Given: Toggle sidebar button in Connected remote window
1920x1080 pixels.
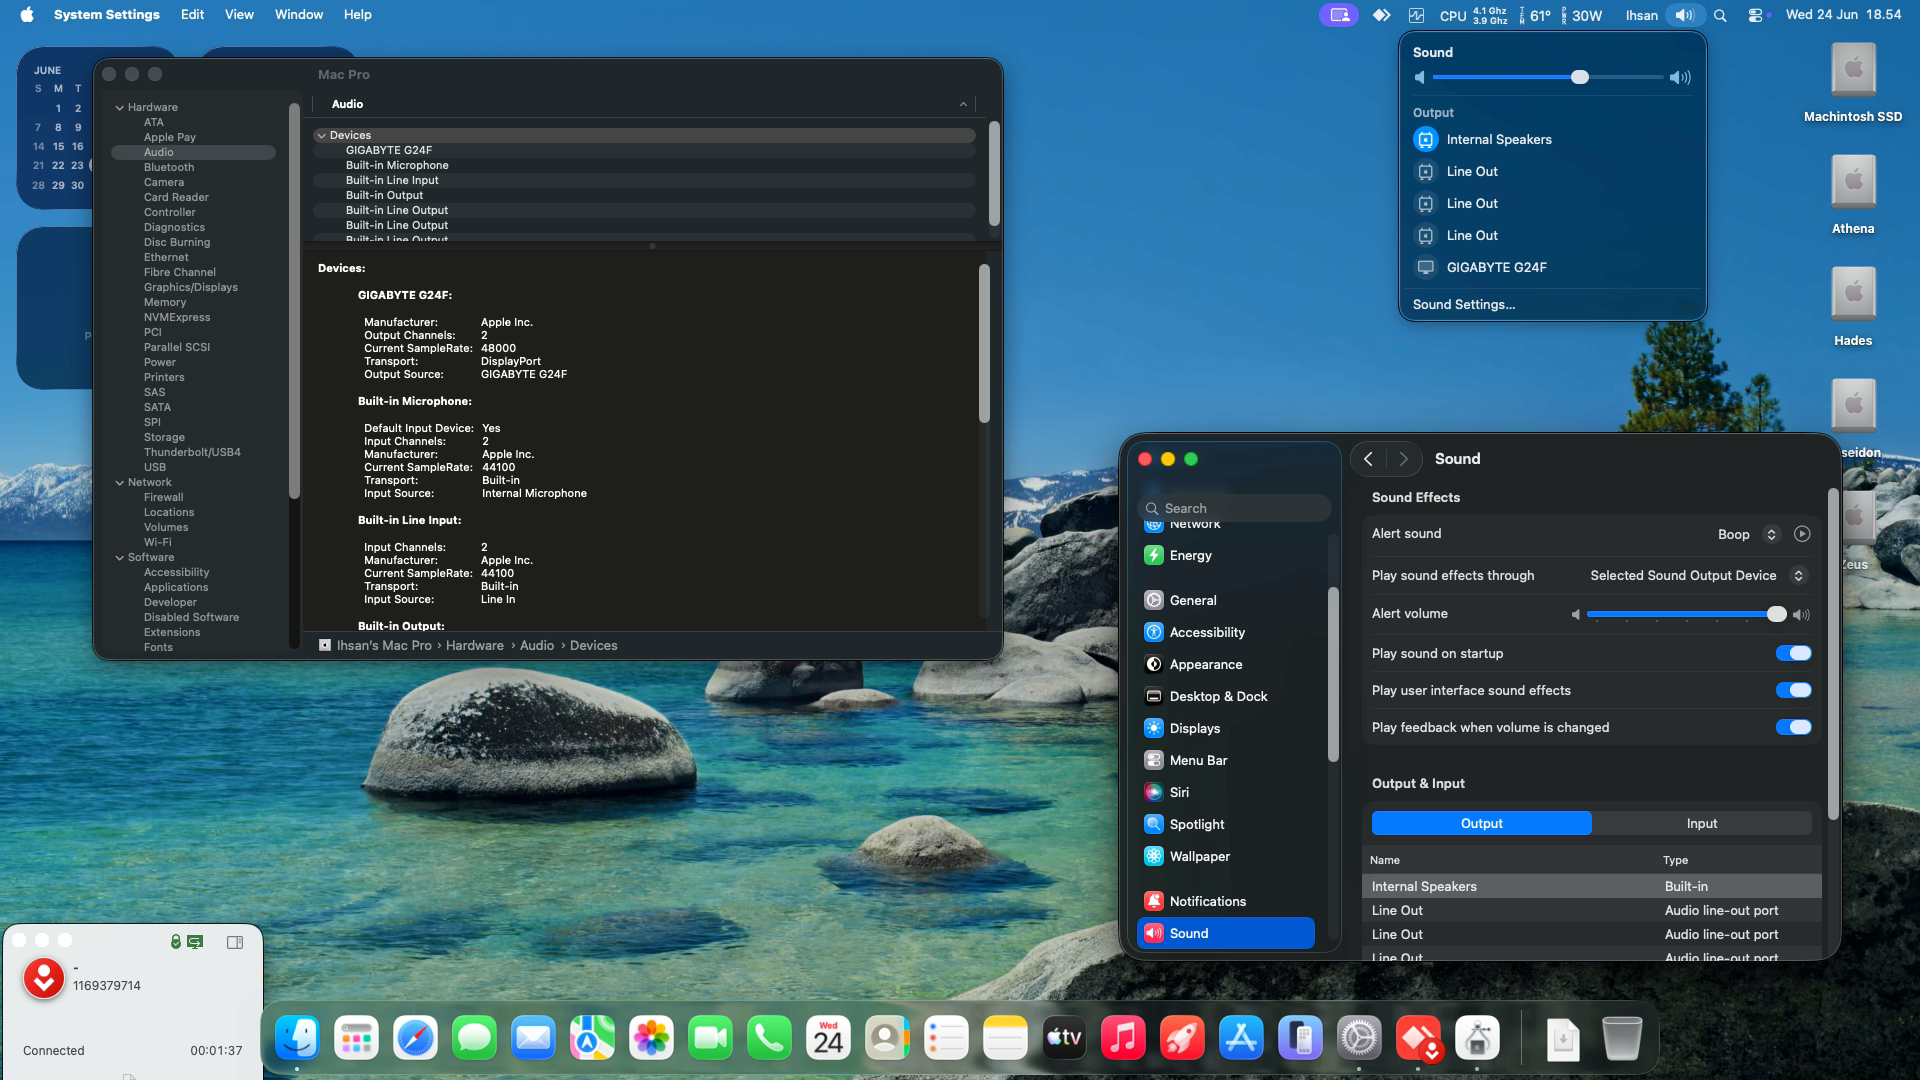Looking at the screenshot, I should click(235, 943).
